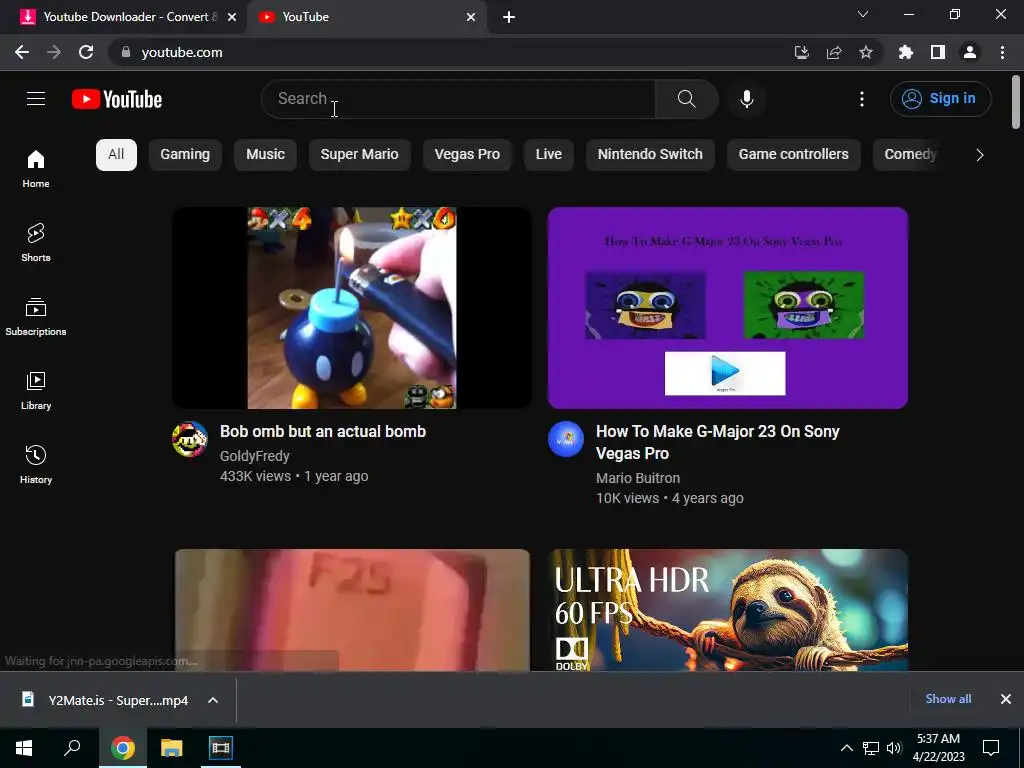1024x768 pixels.
Task: Select the Live filter chip
Action: pyautogui.click(x=549, y=155)
